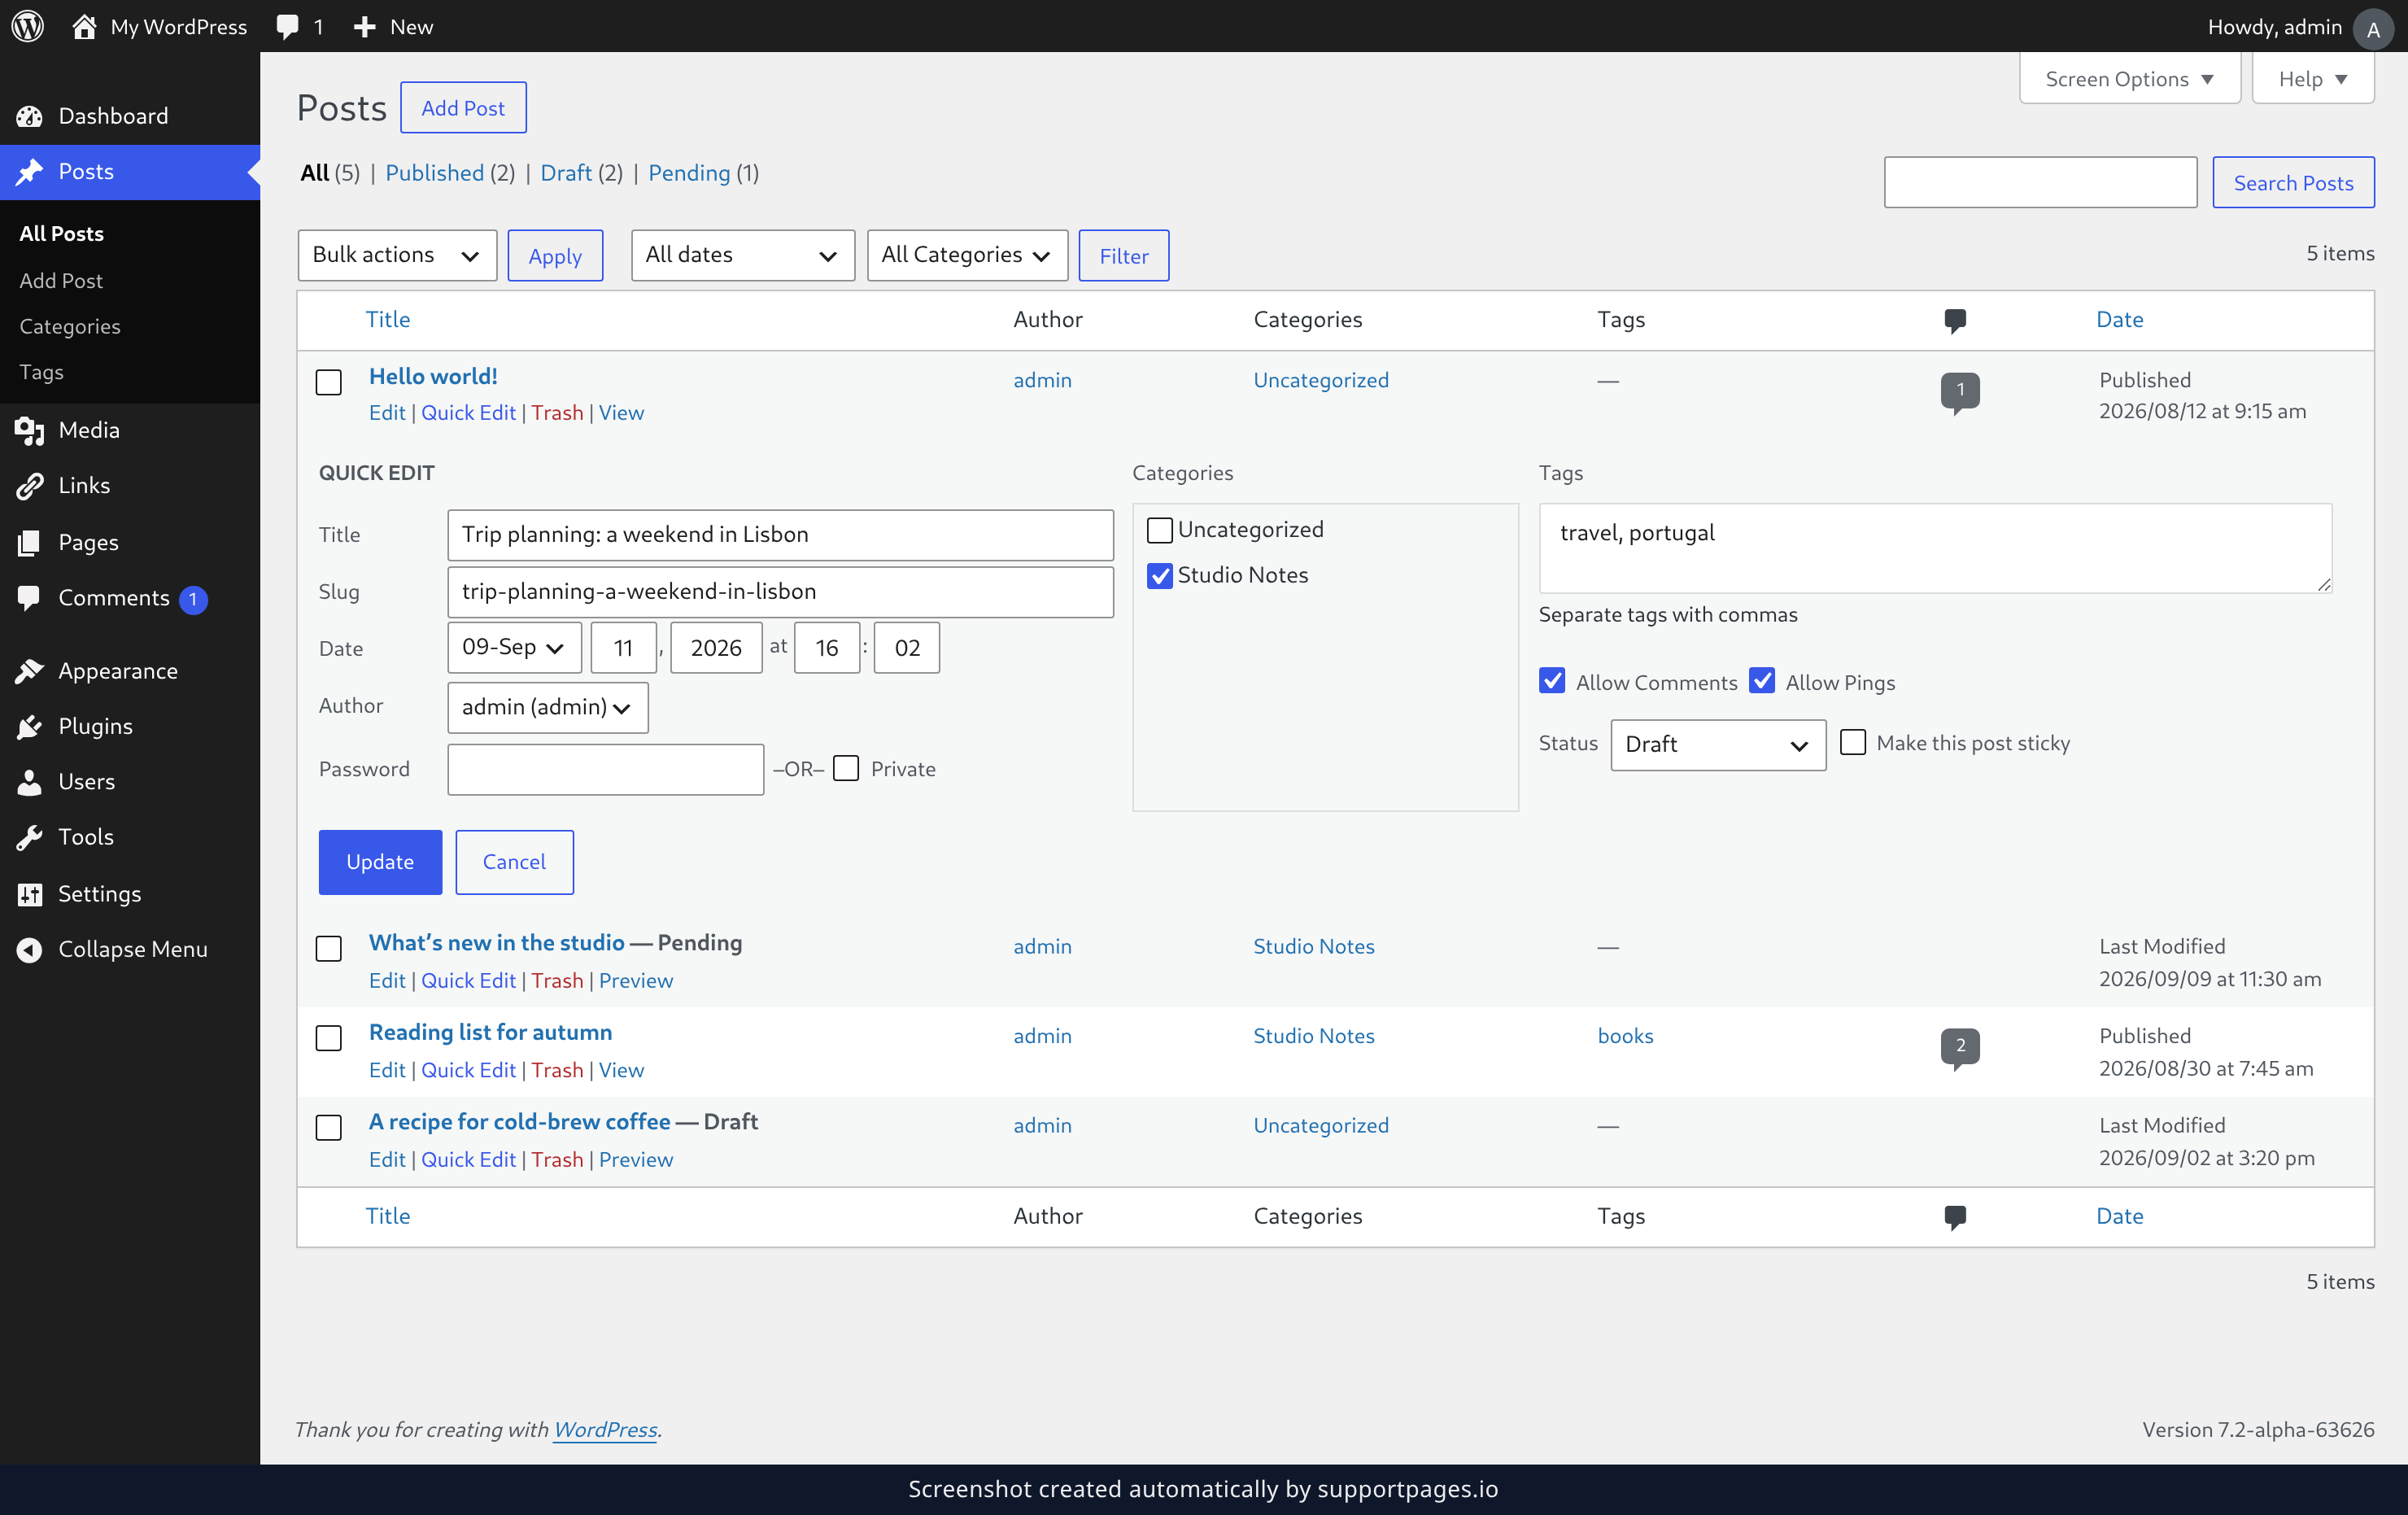
Task: Uncheck the Studio Notes category
Action: [1160, 576]
